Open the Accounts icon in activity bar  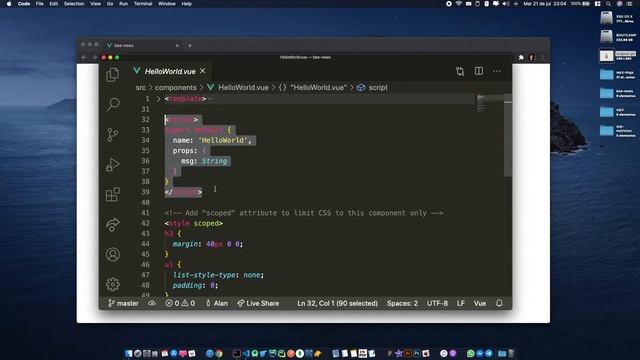113,255
